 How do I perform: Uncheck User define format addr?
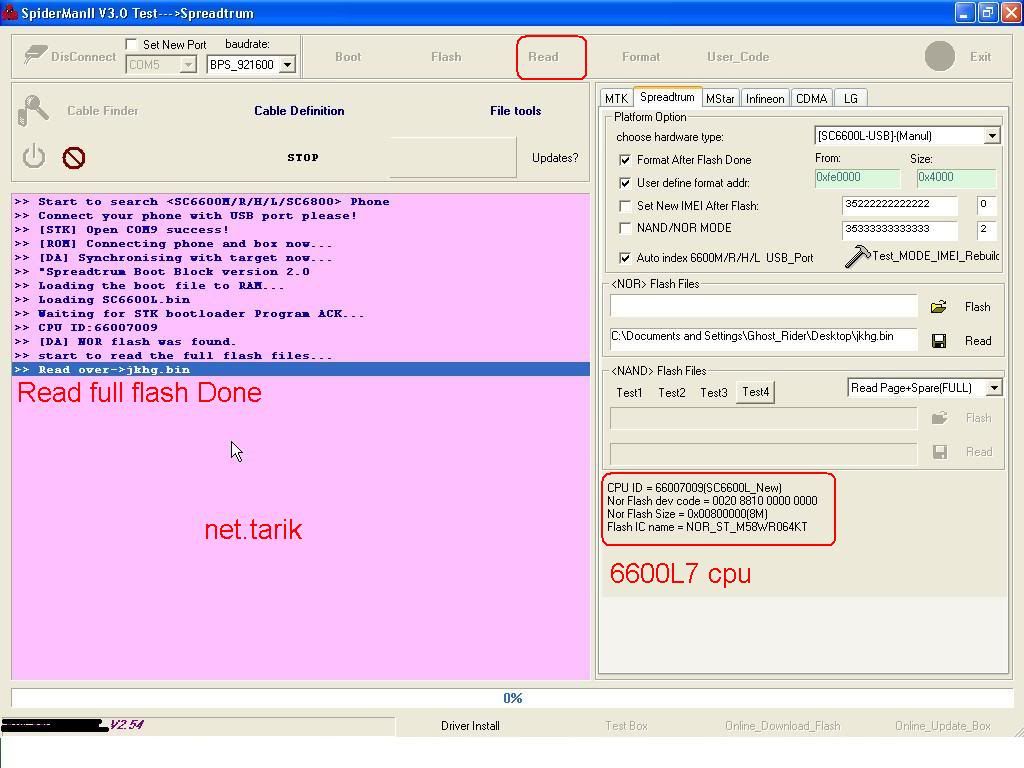[625, 183]
